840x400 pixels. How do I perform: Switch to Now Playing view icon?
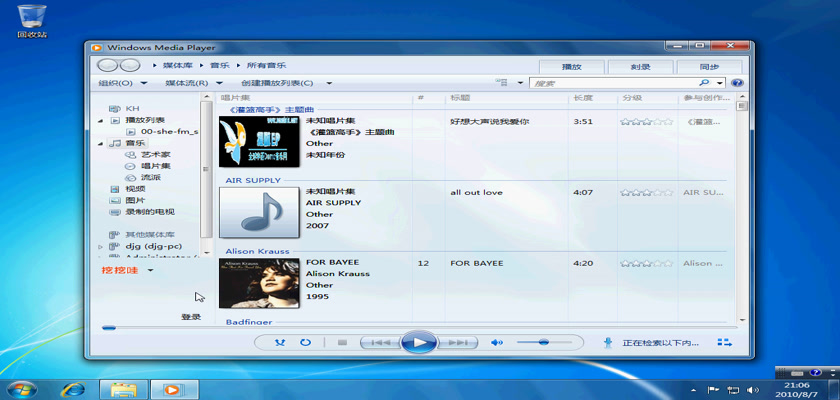tap(724, 343)
